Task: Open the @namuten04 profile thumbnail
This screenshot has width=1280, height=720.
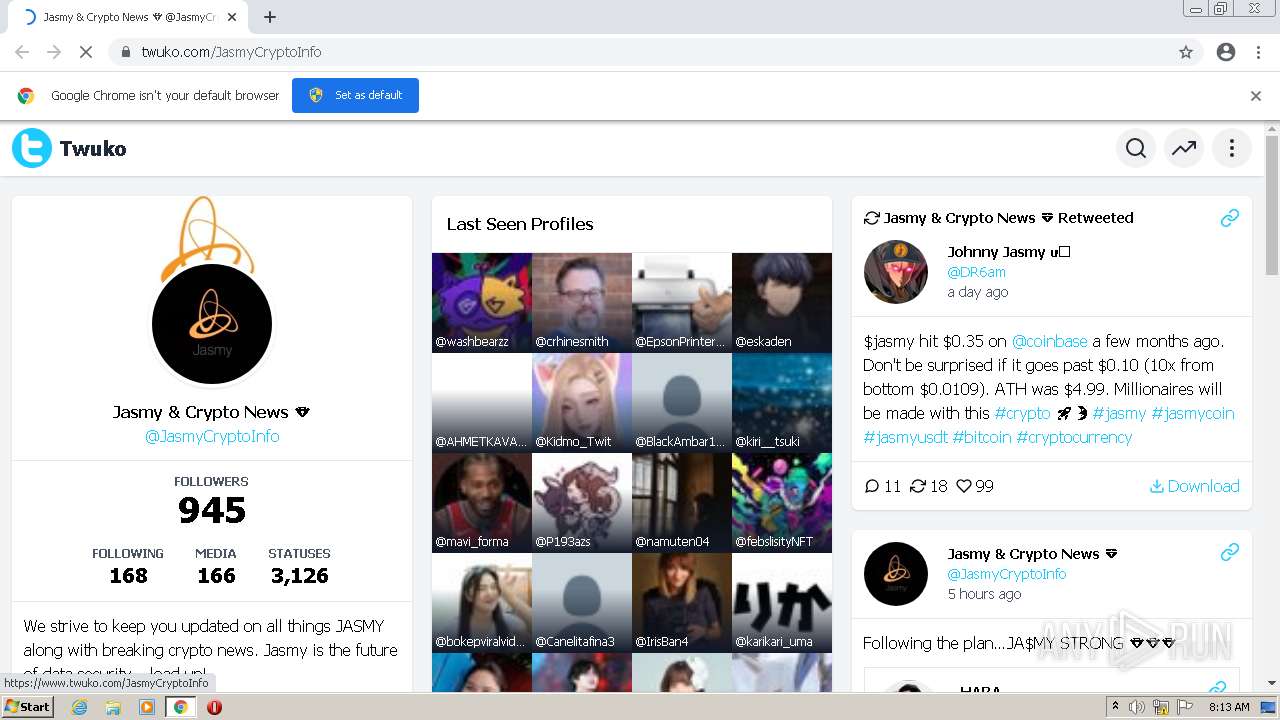Action: point(682,503)
